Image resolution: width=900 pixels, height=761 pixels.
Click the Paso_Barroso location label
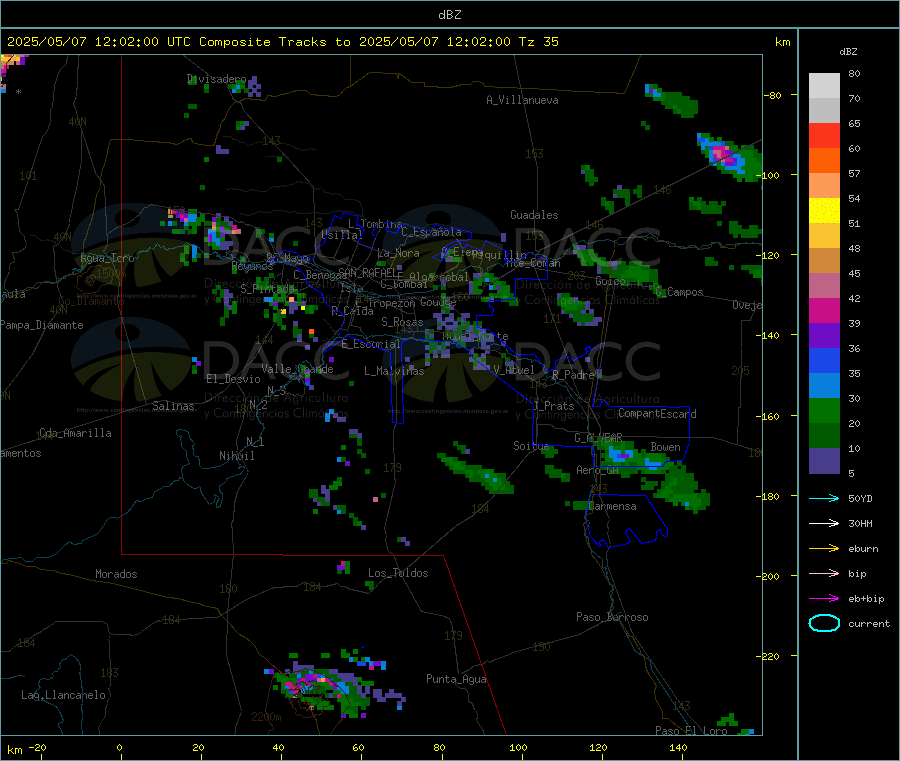point(612,617)
